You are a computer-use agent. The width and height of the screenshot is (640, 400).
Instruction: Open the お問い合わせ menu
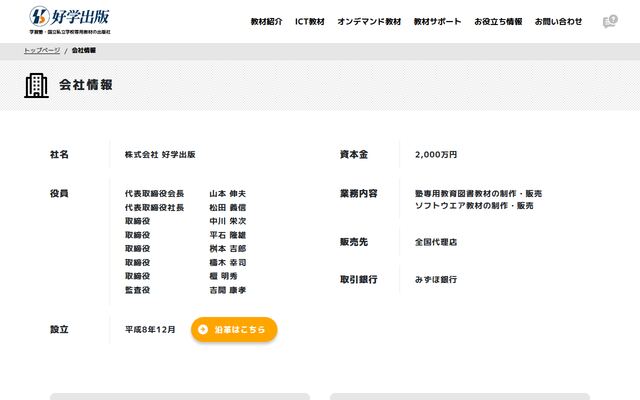(x=558, y=22)
